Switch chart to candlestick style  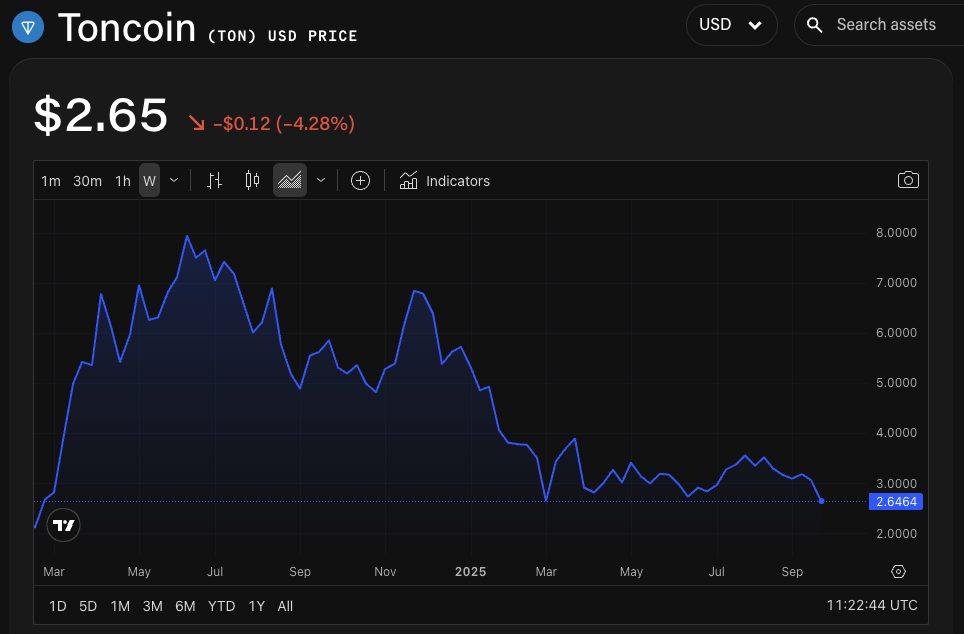[x=252, y=181]
